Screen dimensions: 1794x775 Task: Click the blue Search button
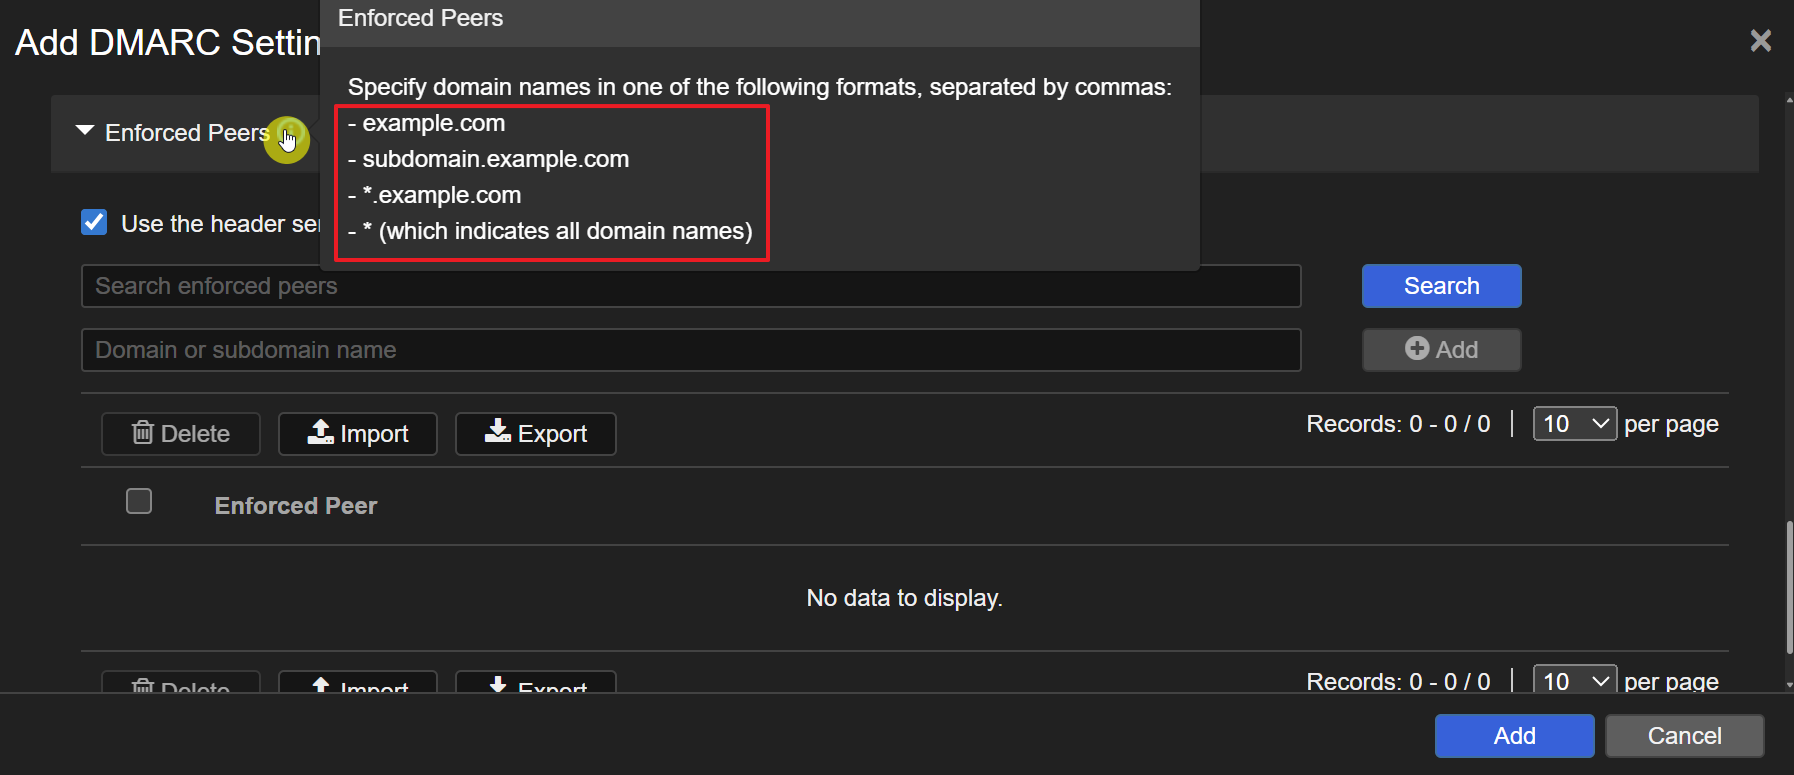pyautogui.click(x=1441, y=286)
